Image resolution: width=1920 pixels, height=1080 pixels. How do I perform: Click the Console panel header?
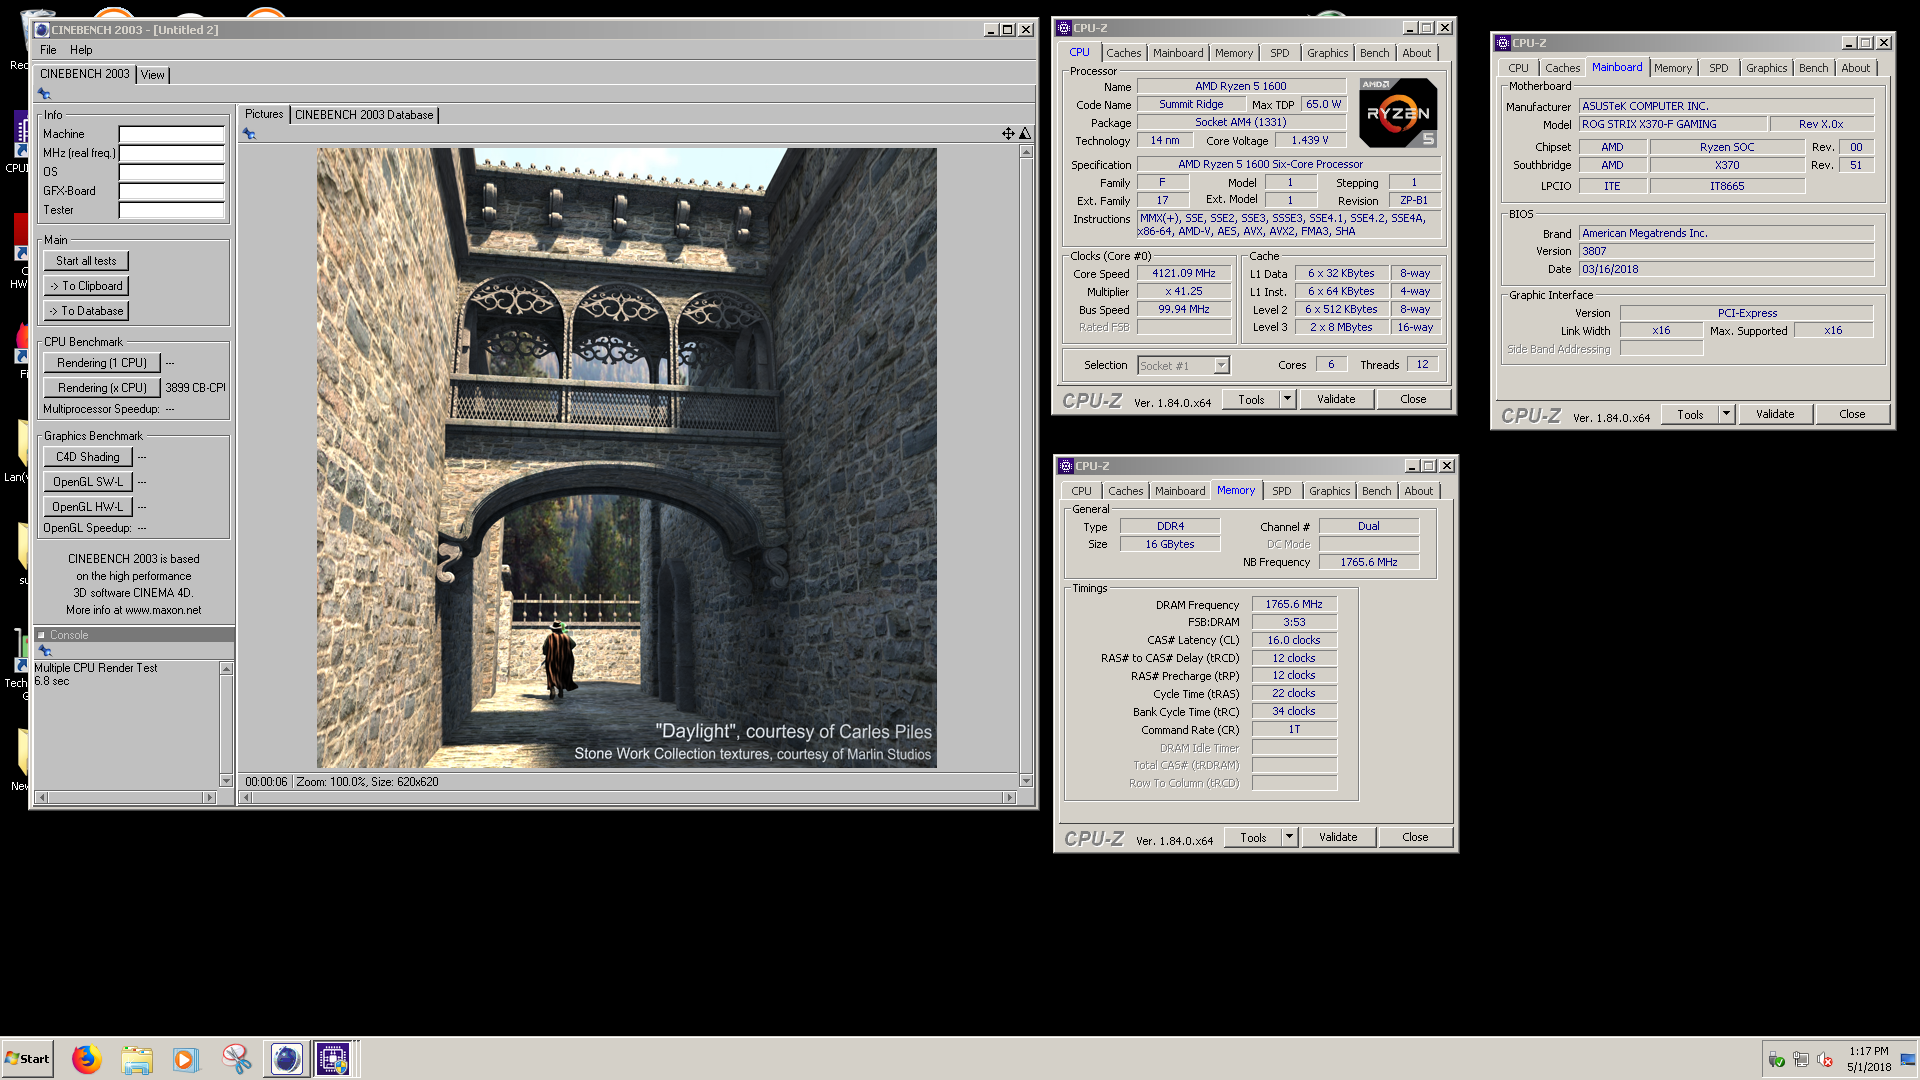pos(135,635)
